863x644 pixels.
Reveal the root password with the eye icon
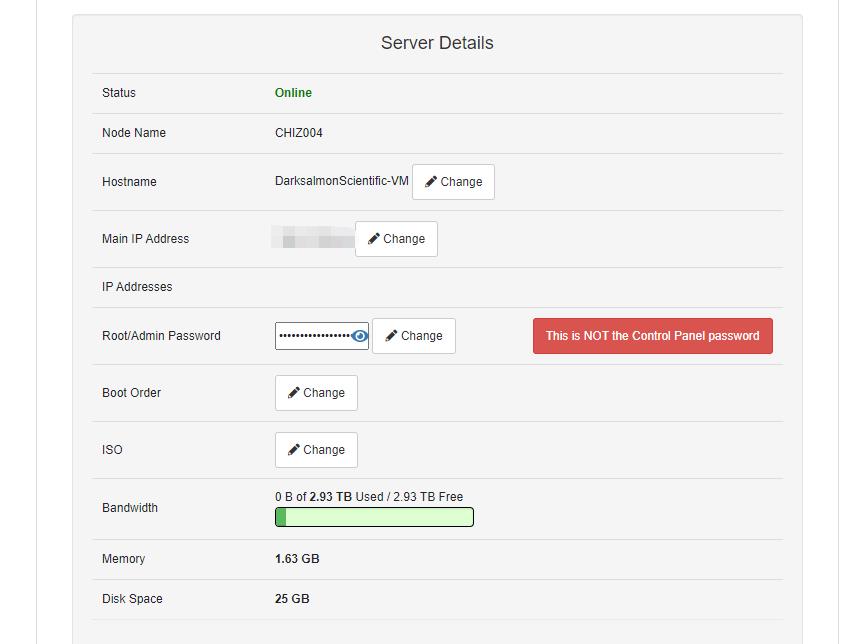click(360, 336)
